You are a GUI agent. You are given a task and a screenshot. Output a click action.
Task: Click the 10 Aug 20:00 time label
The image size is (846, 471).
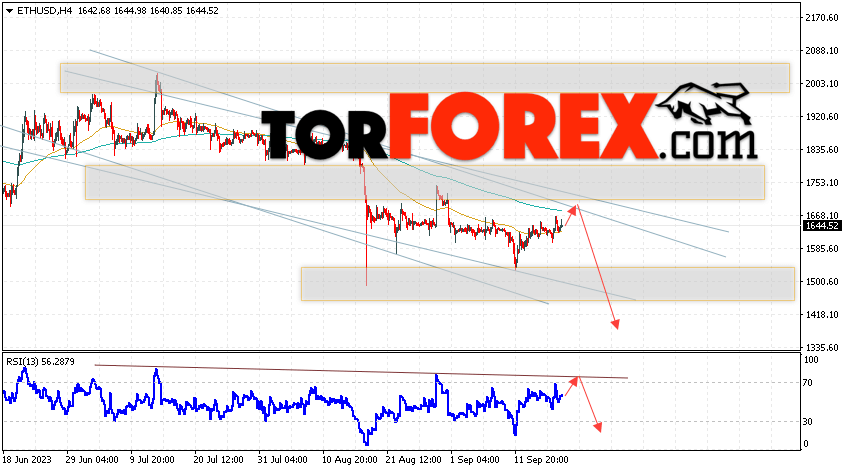(349, 460)
